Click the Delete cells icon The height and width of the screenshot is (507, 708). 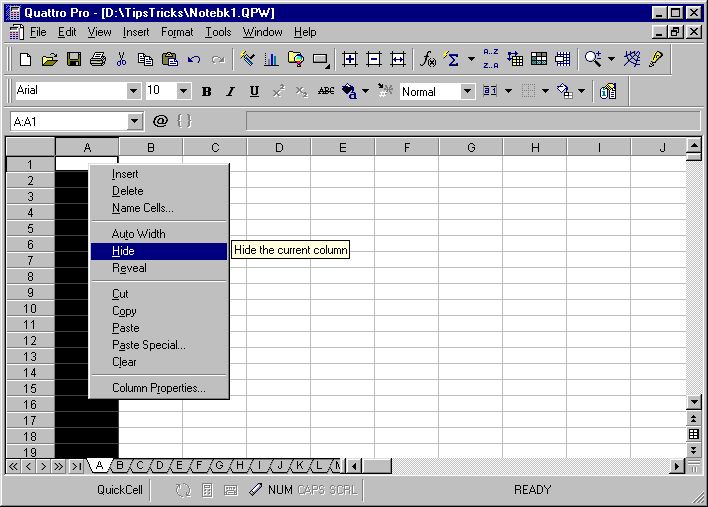pyautogui.click(x=374, y=59)
